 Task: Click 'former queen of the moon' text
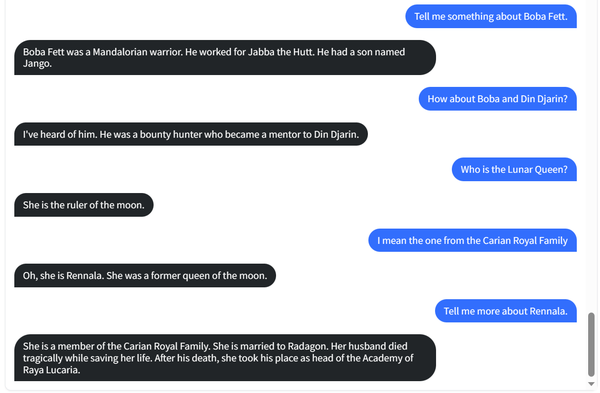[x=209, y=276]
